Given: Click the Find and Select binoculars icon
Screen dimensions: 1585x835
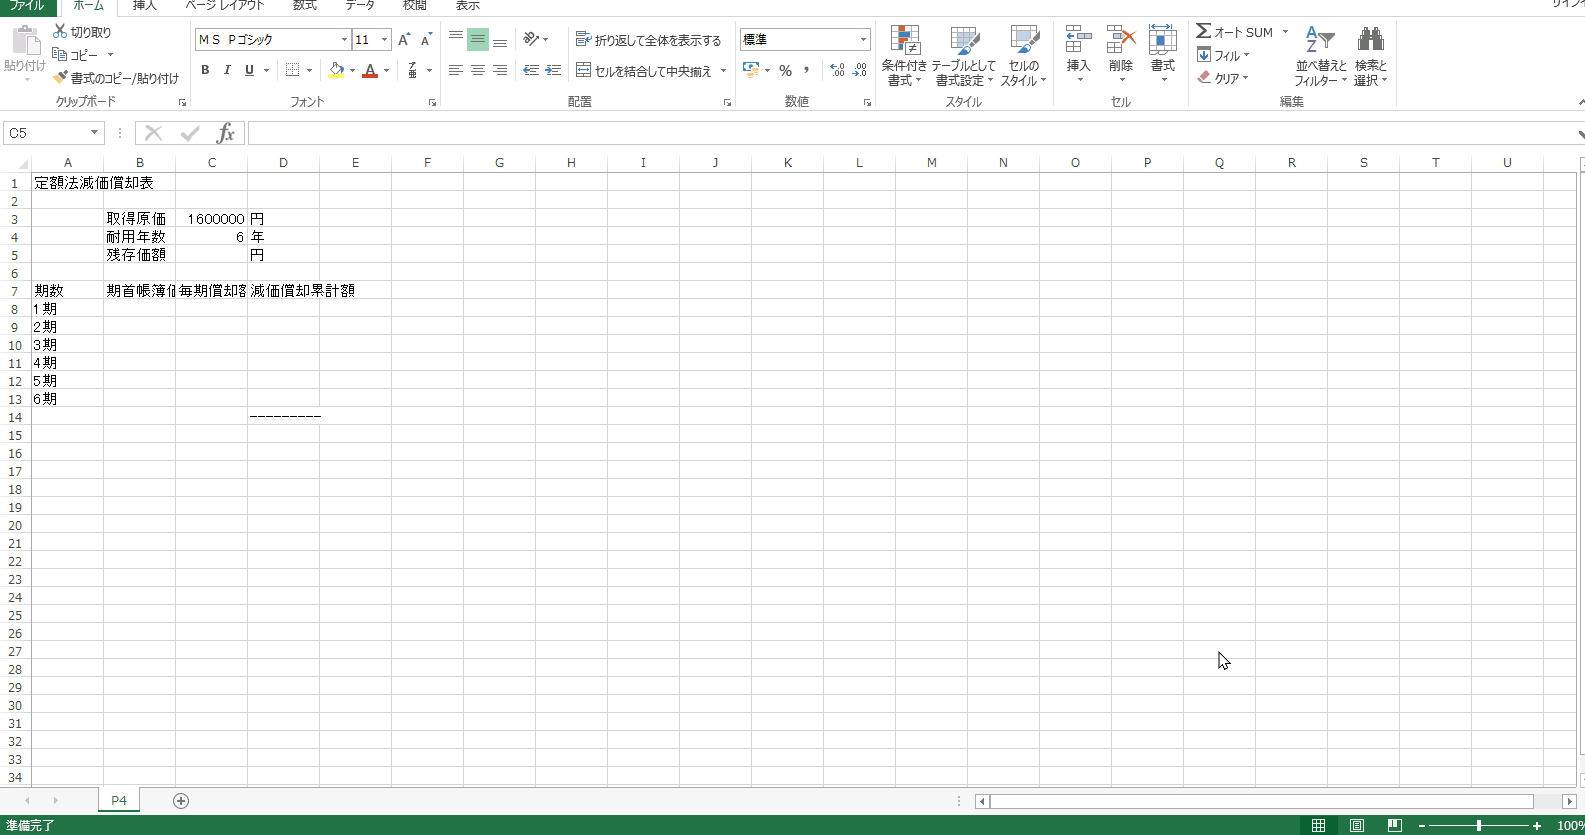Looking at the screenshot, I should tap(1370, 42).
